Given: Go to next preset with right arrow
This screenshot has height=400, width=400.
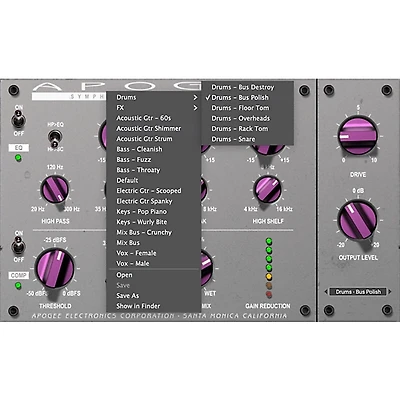Looking at the screenshot, I should point(390,292).
